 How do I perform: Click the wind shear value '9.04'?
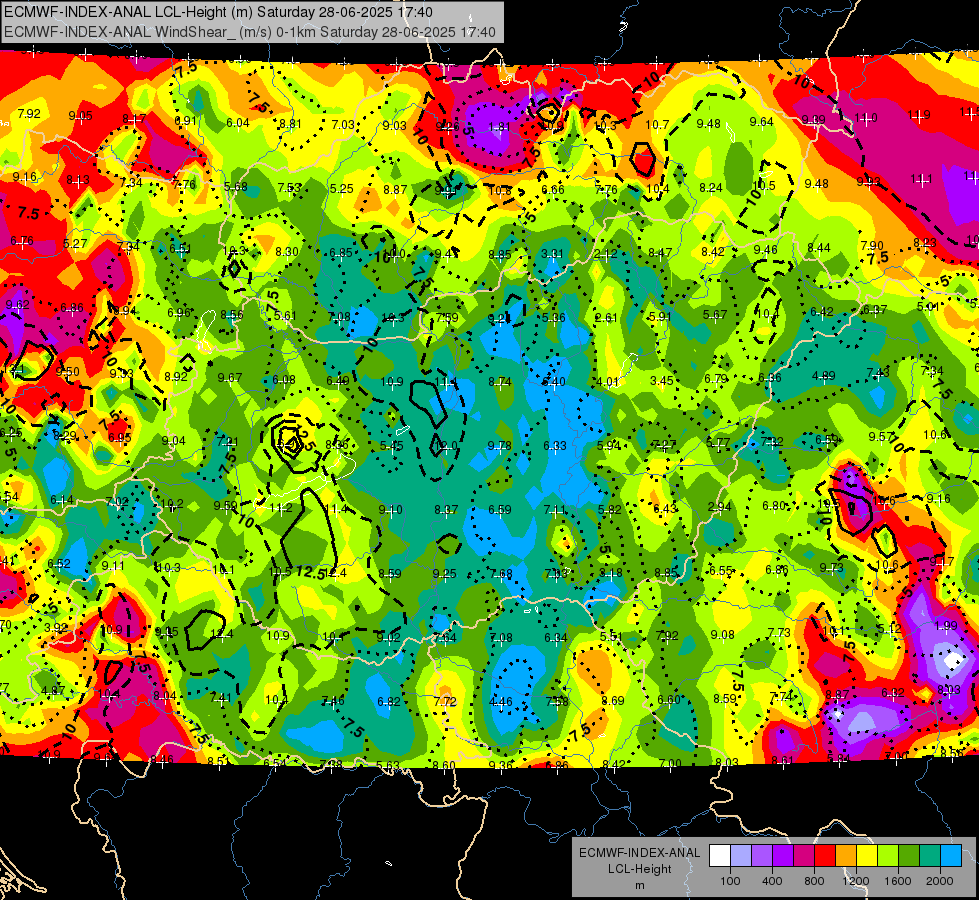174,441
